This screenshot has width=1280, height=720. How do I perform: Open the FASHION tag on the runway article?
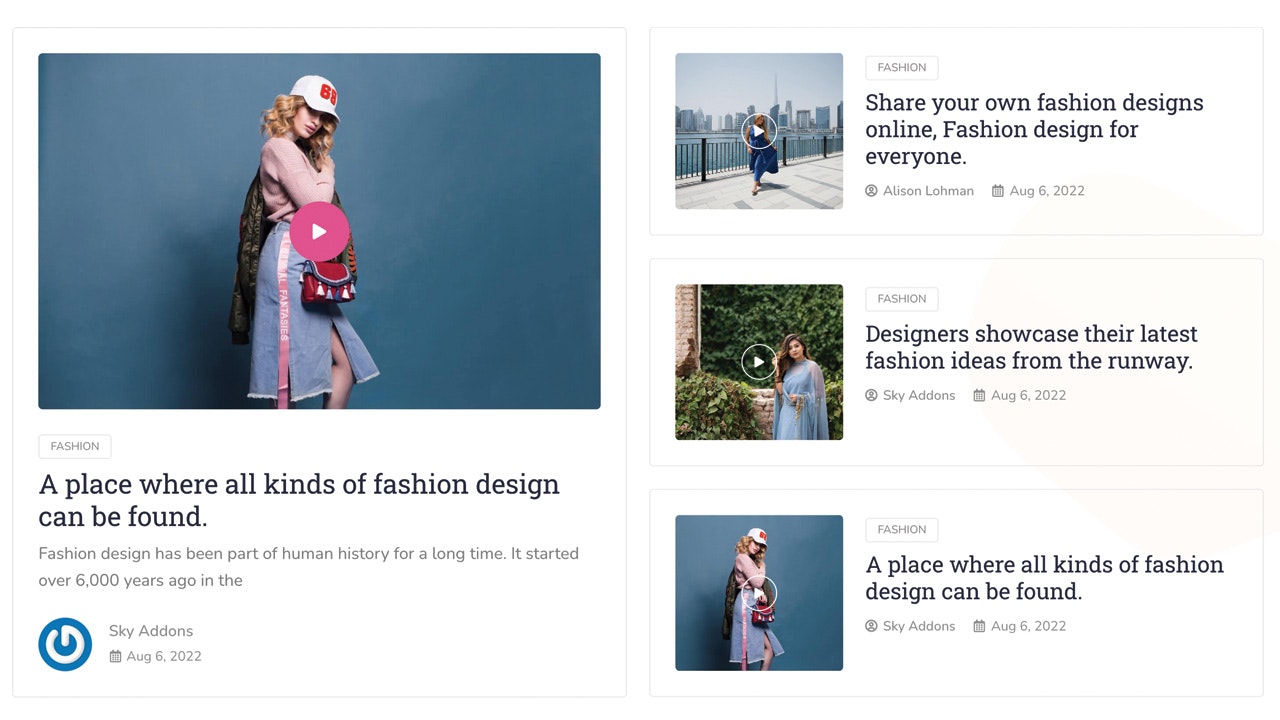click(901, 298)
